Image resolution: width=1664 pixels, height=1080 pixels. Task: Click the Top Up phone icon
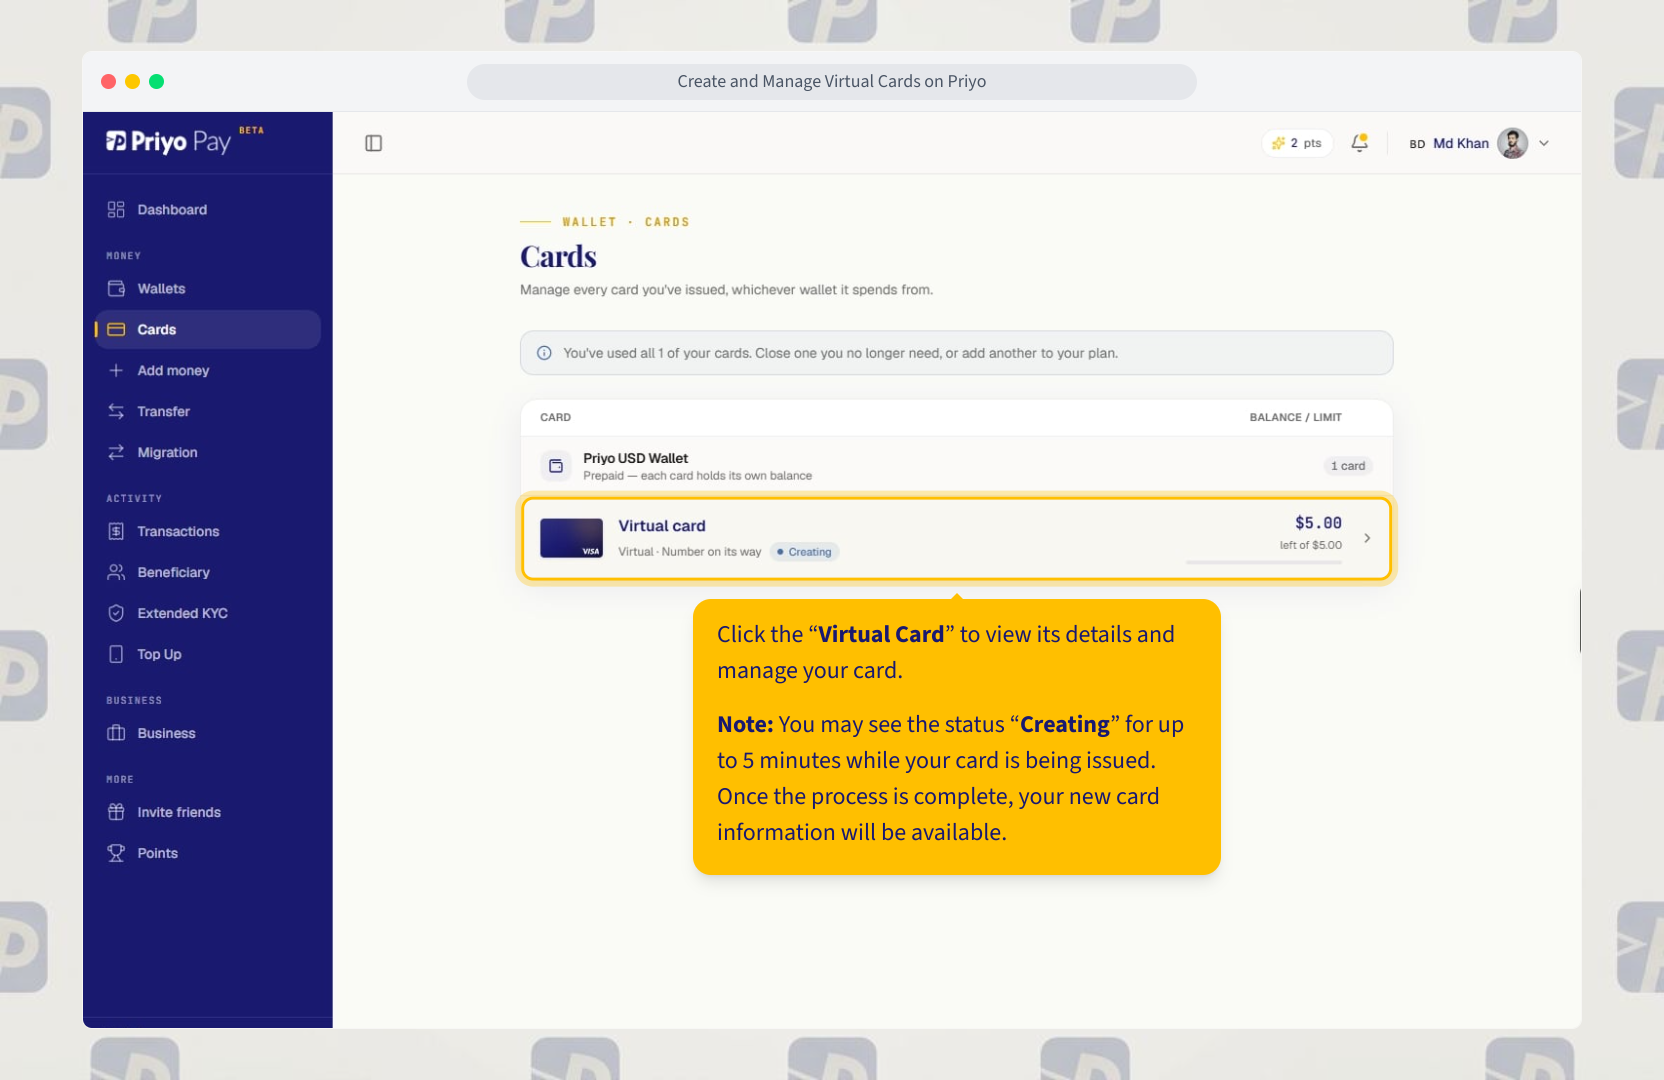pos(116,654)
